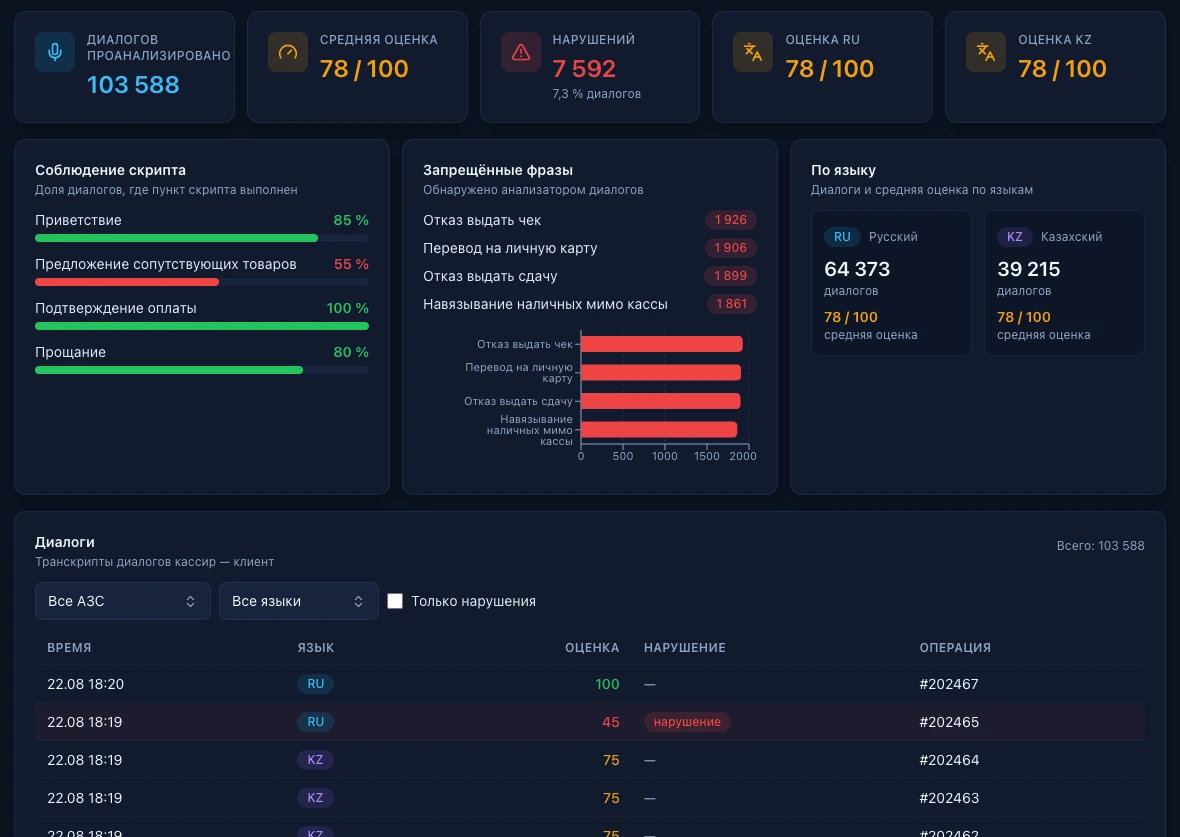Image resolution: width=1180 pixels, height=837 pixels.
Task: Sort by the ОЦЕНКА column header
Action: 592,647
